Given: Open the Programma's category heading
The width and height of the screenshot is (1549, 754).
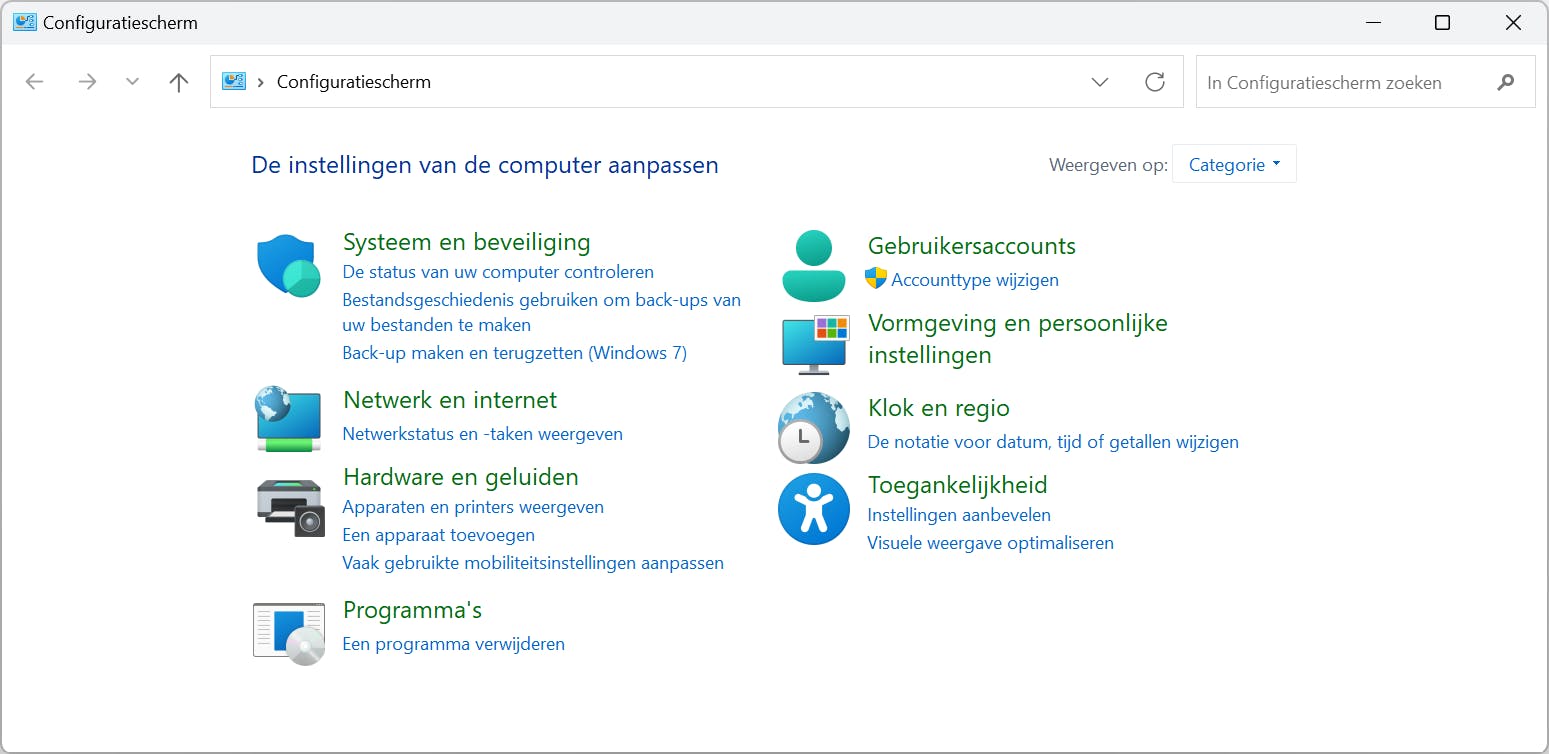Looking at the screenshot, I should (x=413, y=610).
